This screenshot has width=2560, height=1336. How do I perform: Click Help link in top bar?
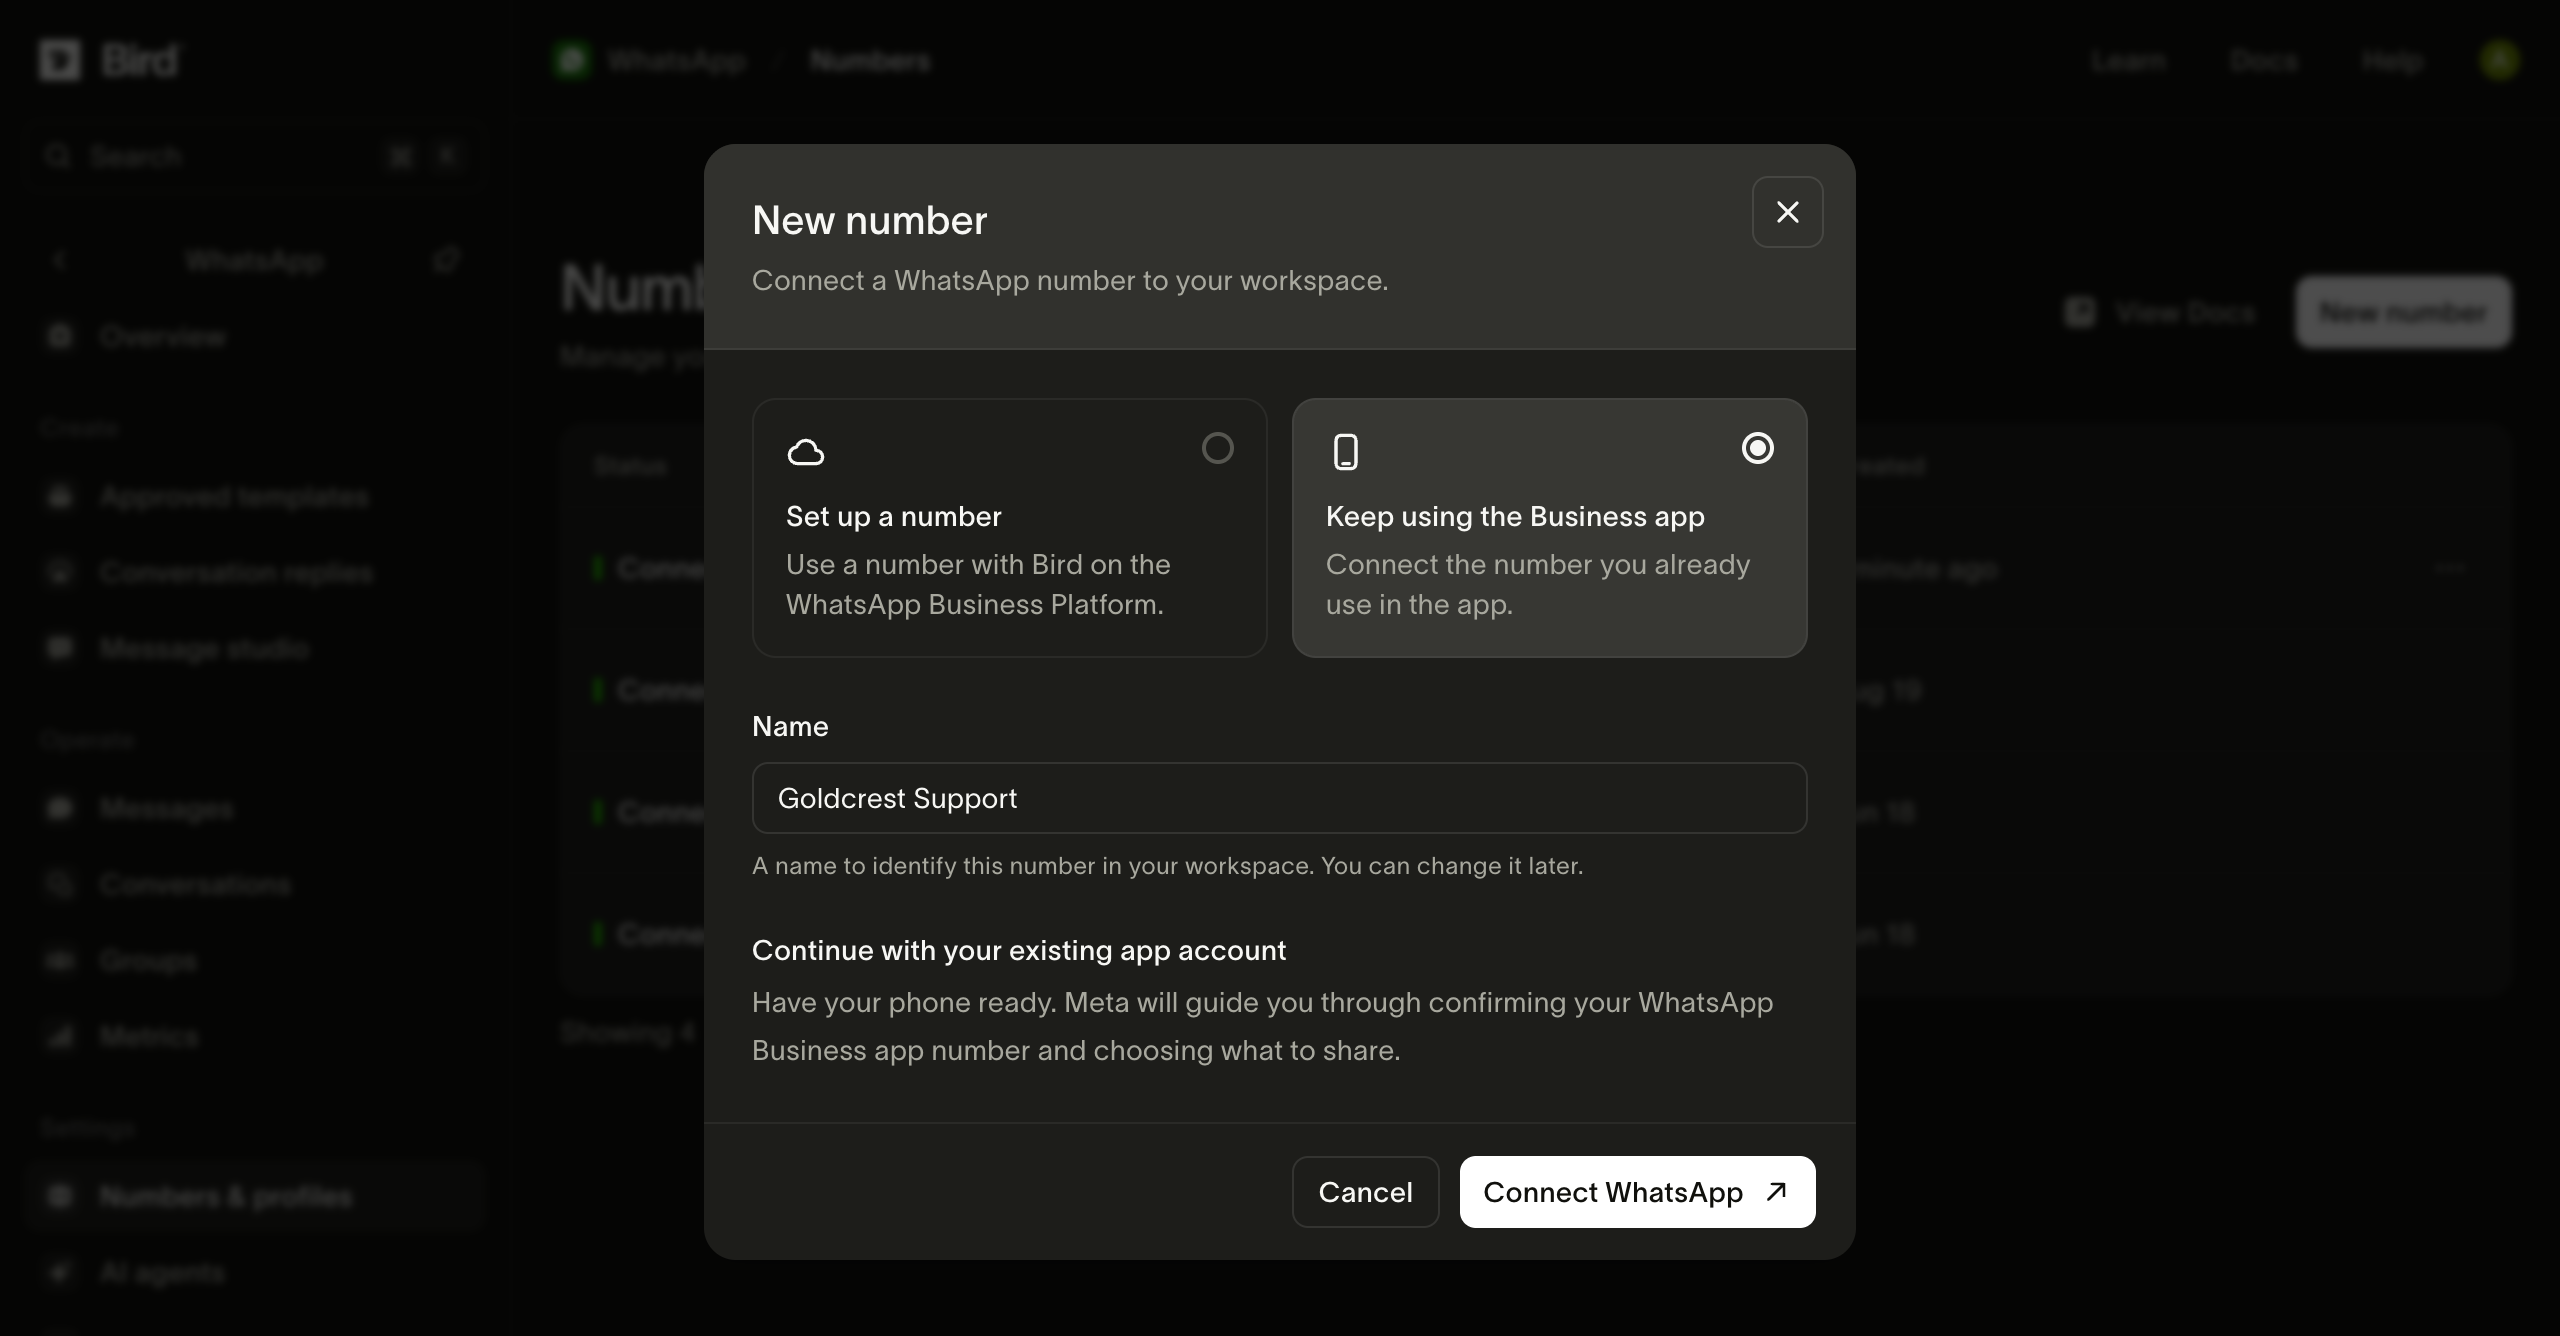[x=2392, y=61]
